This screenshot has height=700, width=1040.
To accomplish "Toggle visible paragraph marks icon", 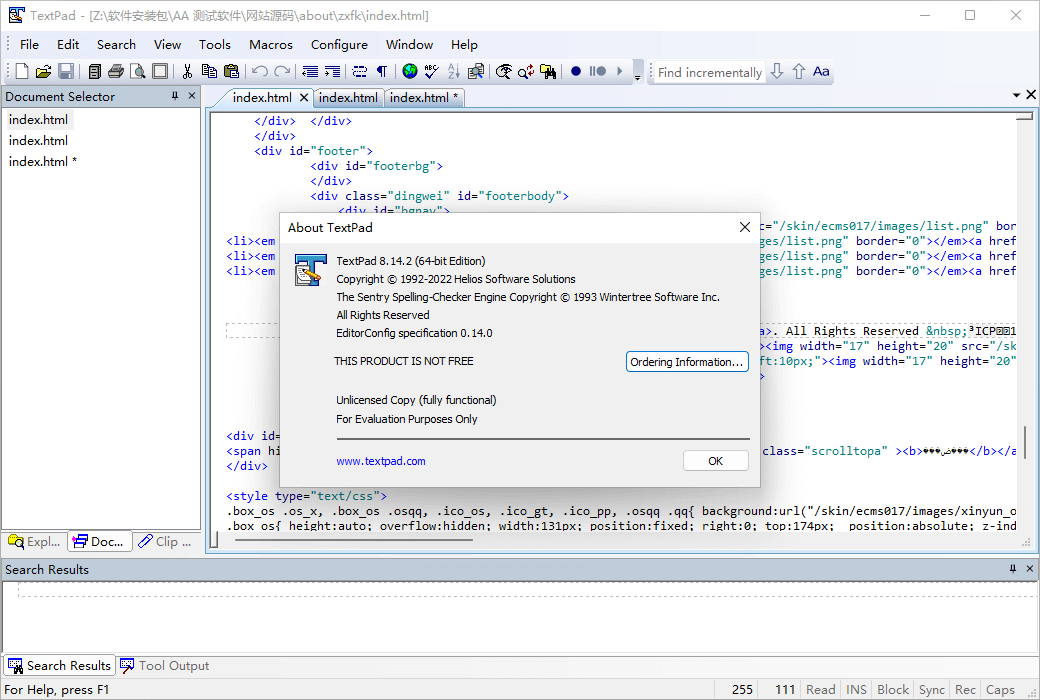I will [382, 71].
